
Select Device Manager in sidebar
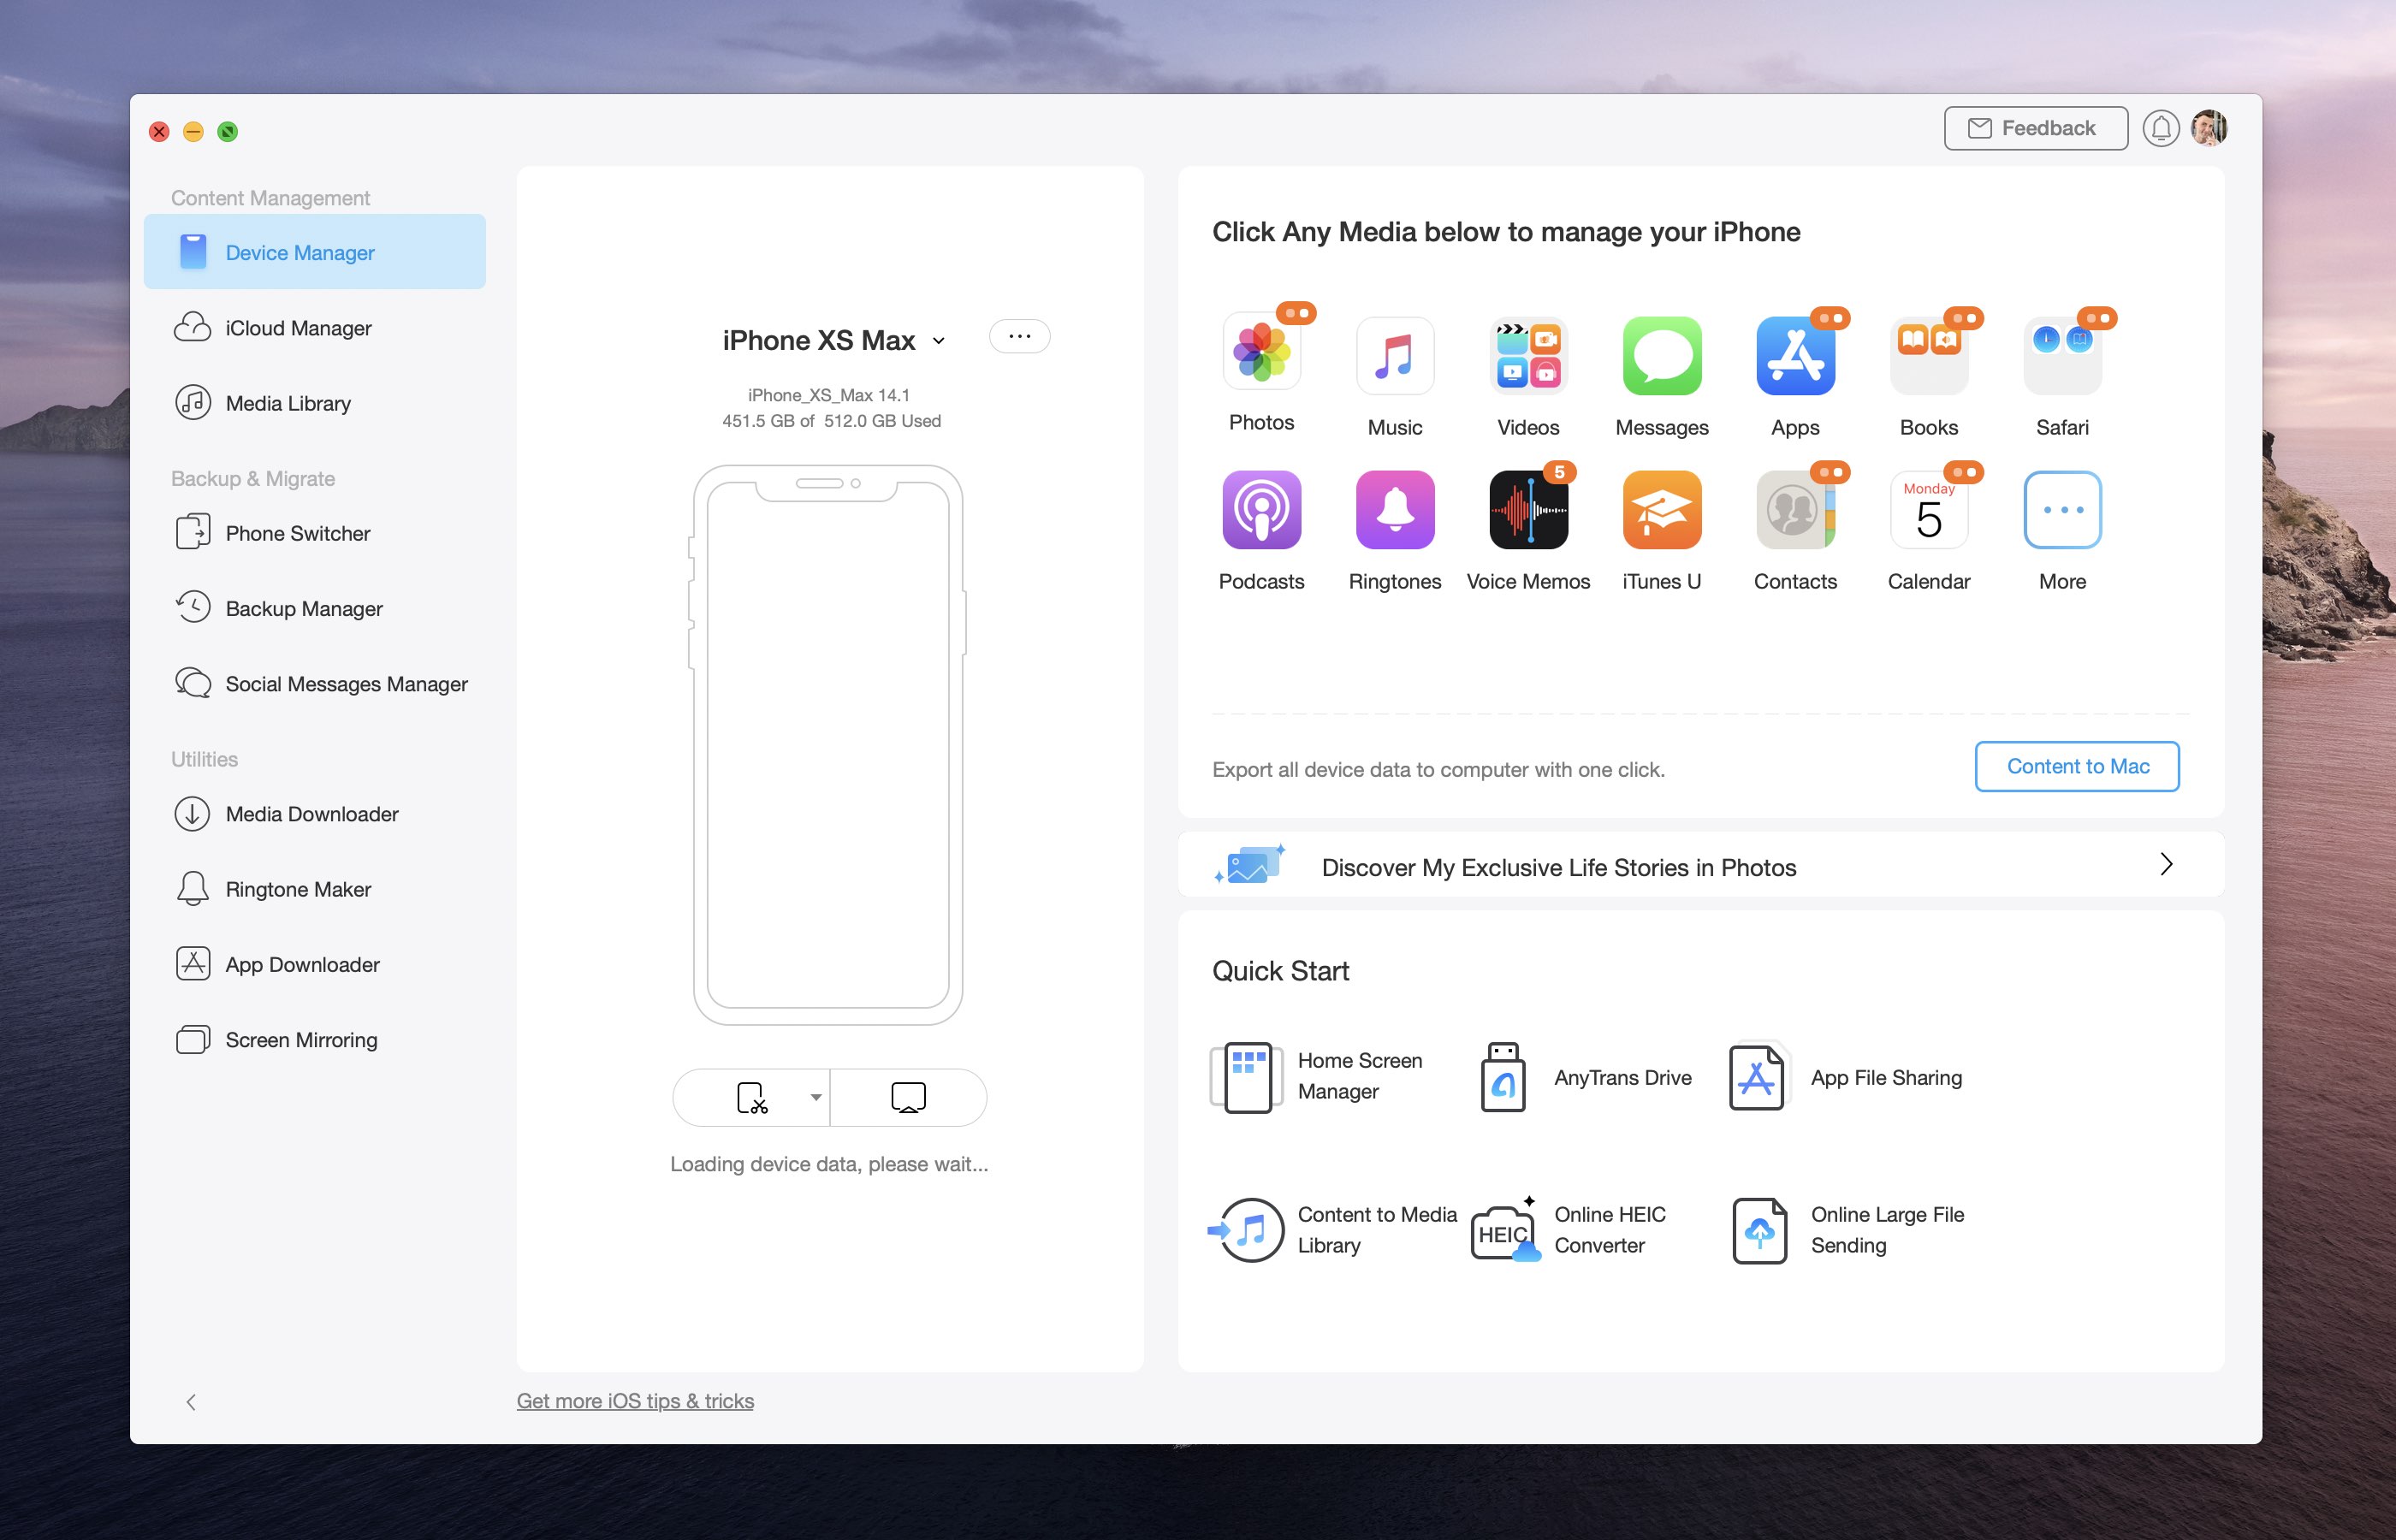(x=314, y=252)
